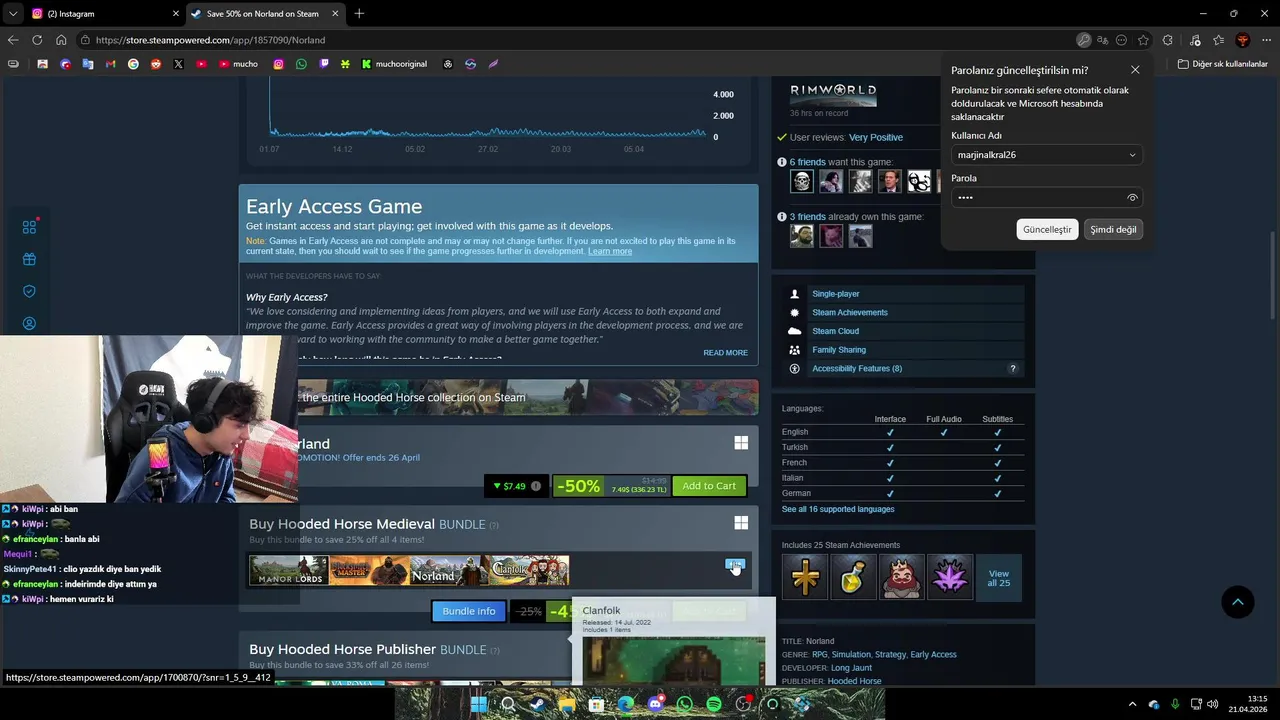Open the browser profile avatar
Image resolution: width=1280 pixels, height=720 pixels.
click(1243, 40)
